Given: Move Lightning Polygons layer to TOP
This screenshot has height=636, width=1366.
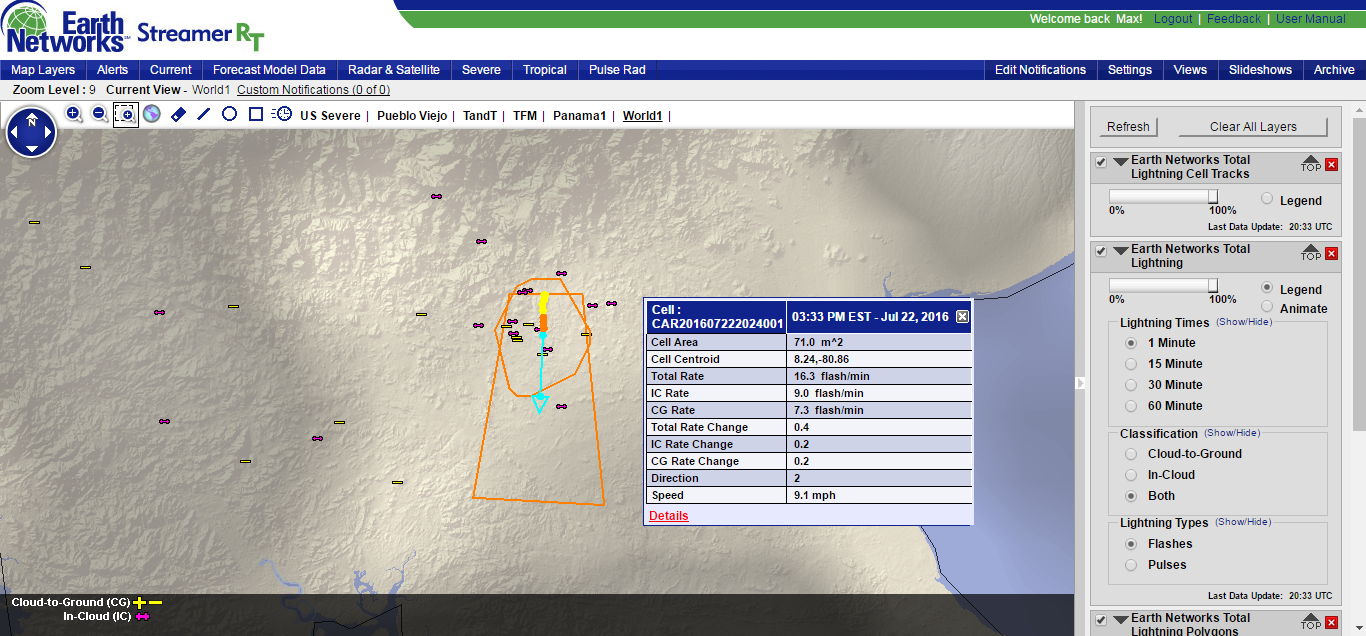Looking at the screenshot, I should (1310, 622).
